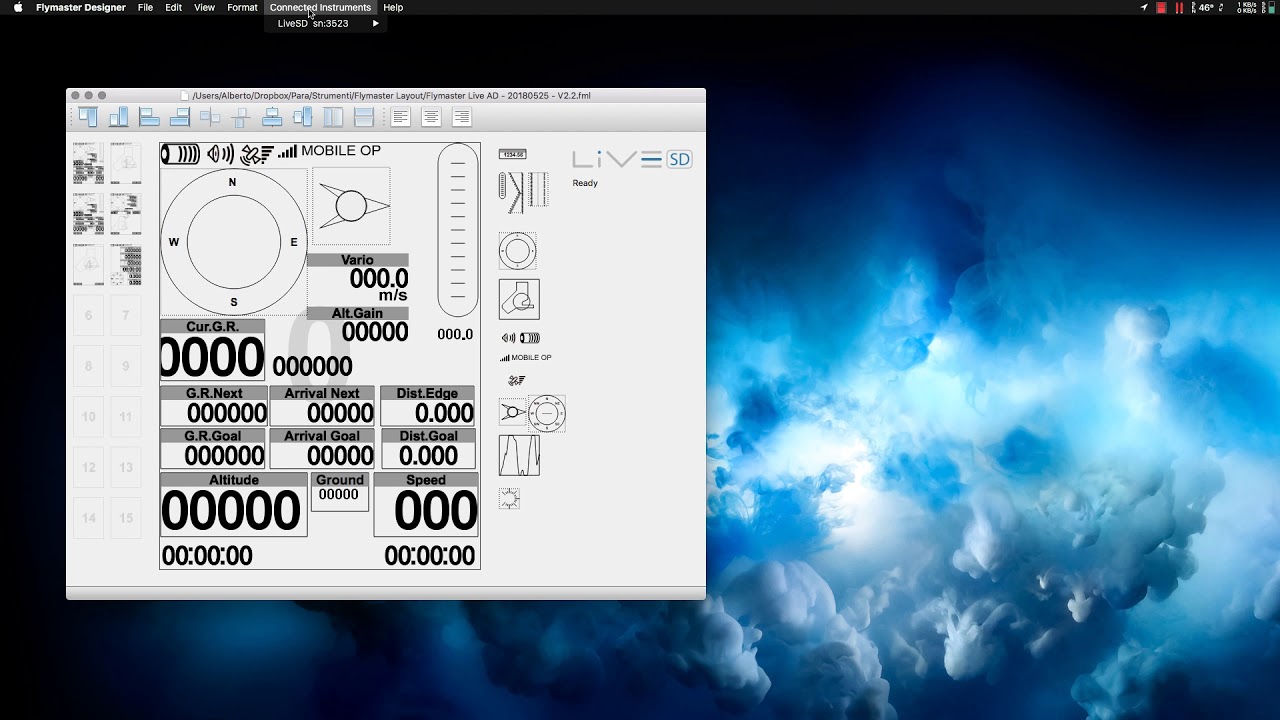The height and width of the screenshot is (720, 1280).
Task: Click the stacked-boxes vertical distribute icon
Action: pyautogui.click(x=272, y=117)
